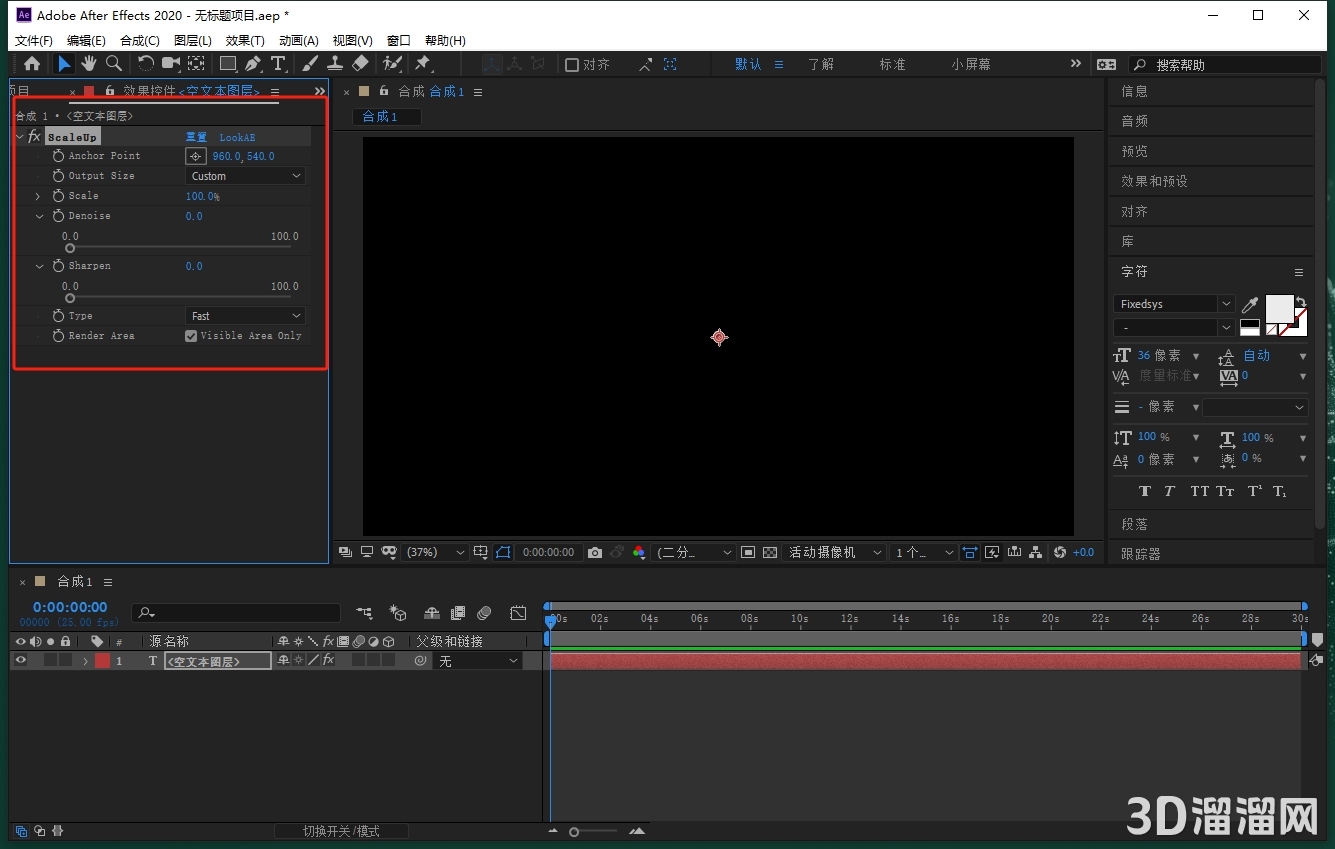The image size is (1335, 849).
Task: Open the 动画(A) menu
Action: coord(299,40)
